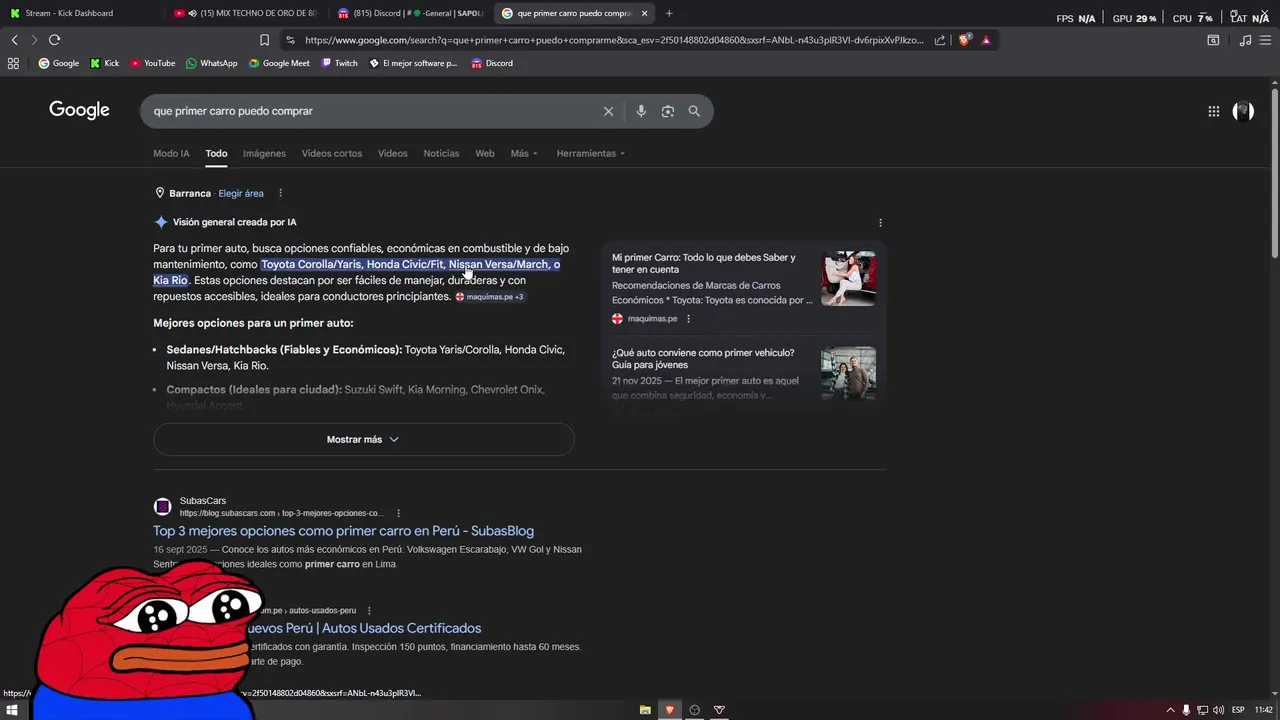This screenshot has width=1280, height=720.
Task: Open the maquimas.pe +3 sources chip
Action: (x=489, y=297)
